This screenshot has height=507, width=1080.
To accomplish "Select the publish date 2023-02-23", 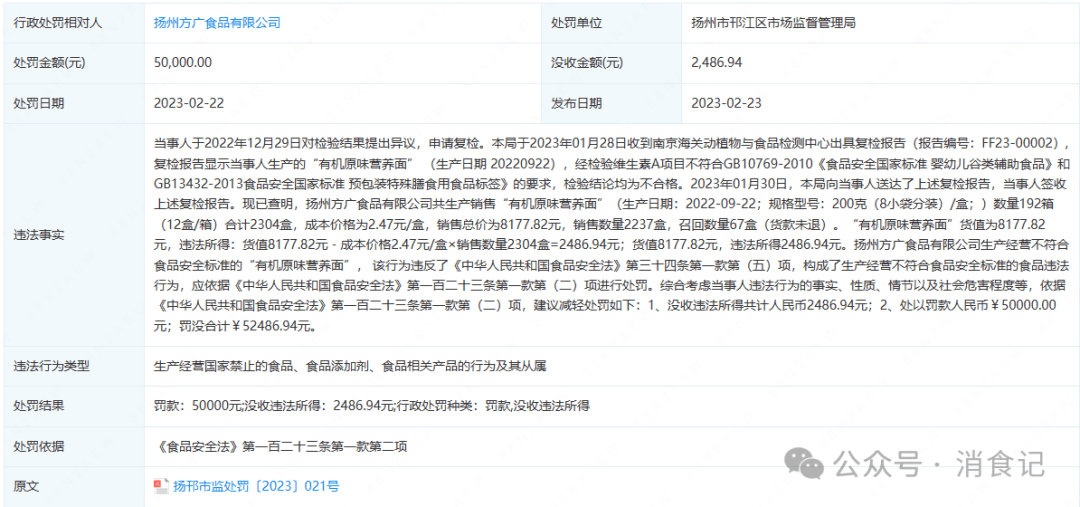I will [x=727, y=102].
